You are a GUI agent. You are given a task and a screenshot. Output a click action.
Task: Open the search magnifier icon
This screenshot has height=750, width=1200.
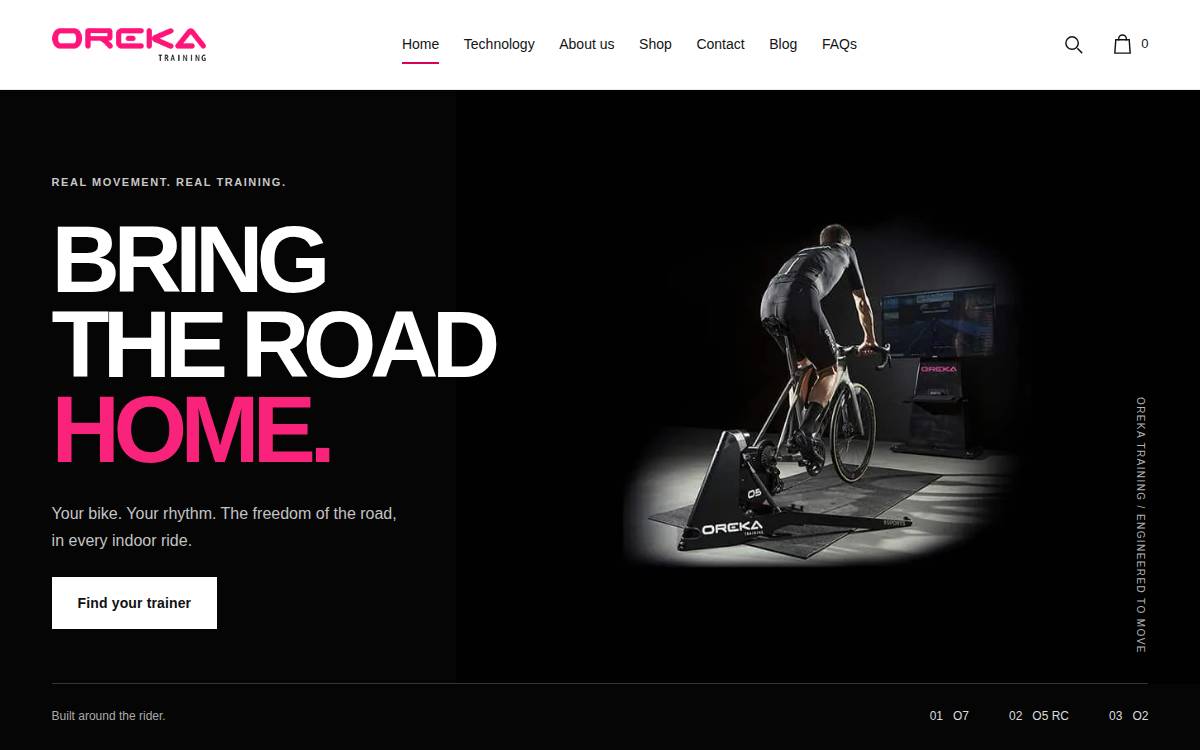[x=1073, y=44]
